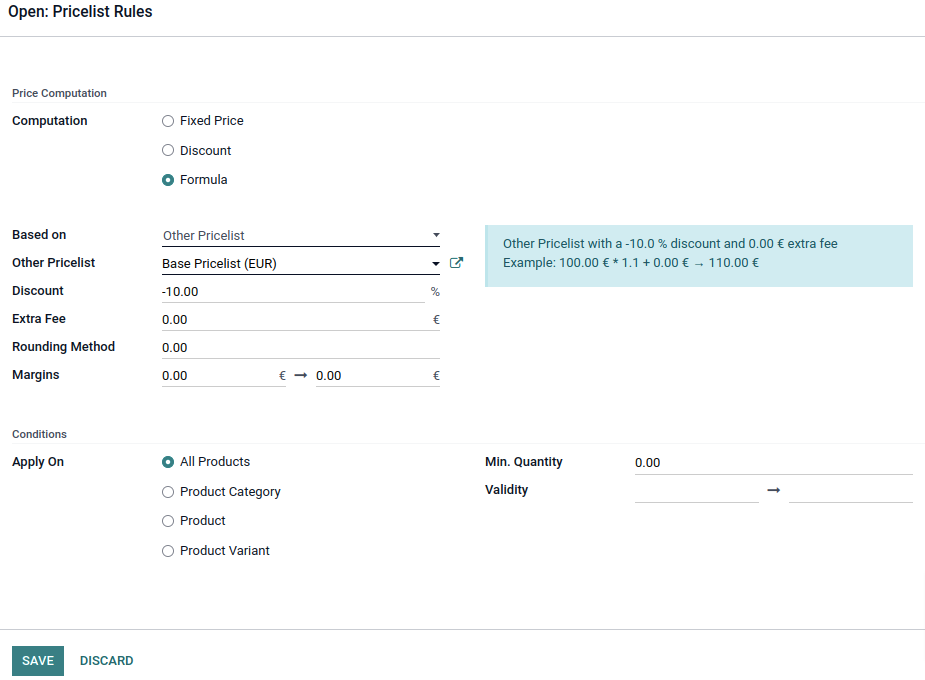
Task: Select the Product apply-on option
Action: click(168, 521)
